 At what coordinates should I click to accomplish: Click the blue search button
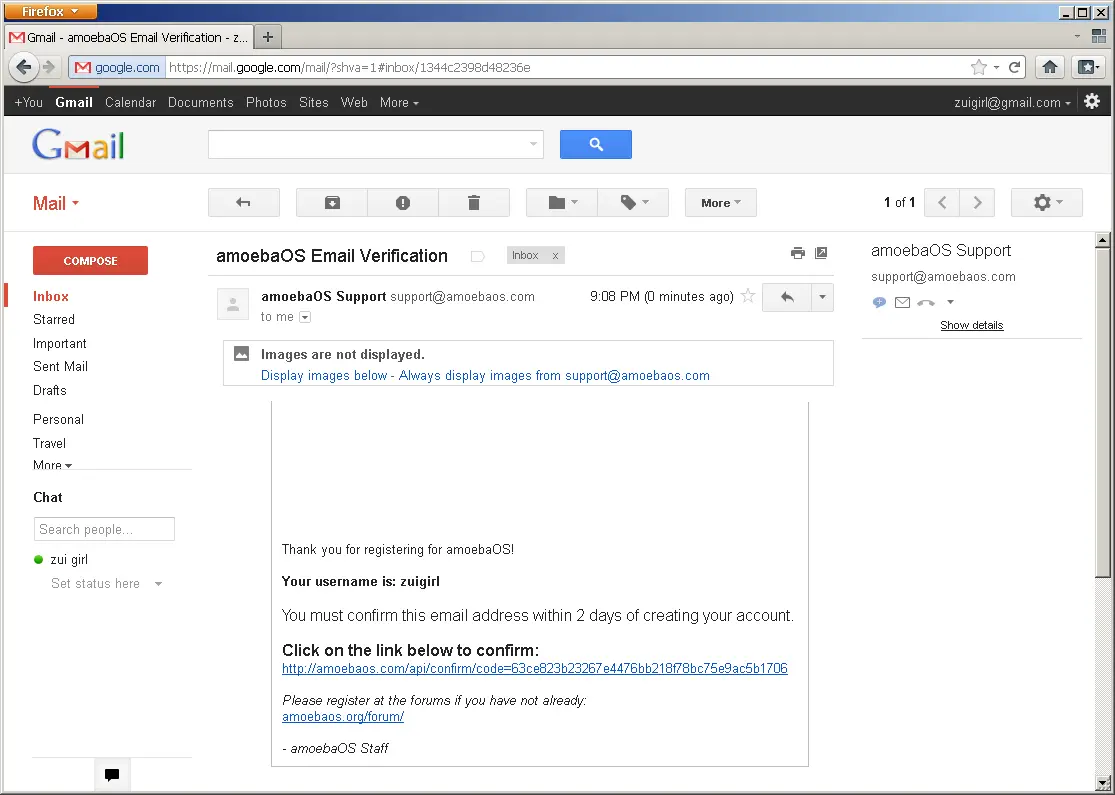[x=596, y=144]
